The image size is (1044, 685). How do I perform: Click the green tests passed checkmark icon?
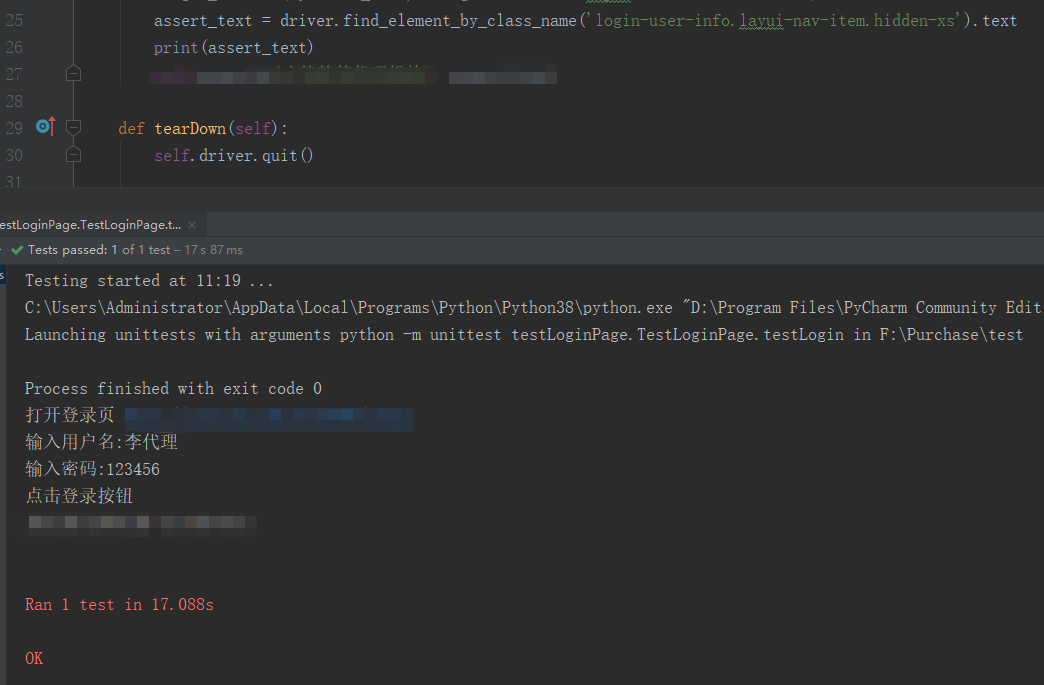pos(17,250)
